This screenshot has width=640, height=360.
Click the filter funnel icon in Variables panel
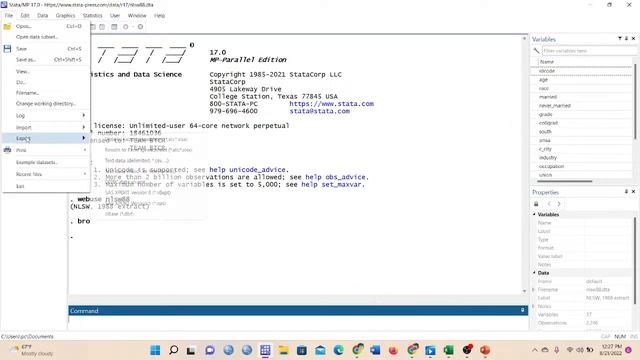tap(620, 38)
